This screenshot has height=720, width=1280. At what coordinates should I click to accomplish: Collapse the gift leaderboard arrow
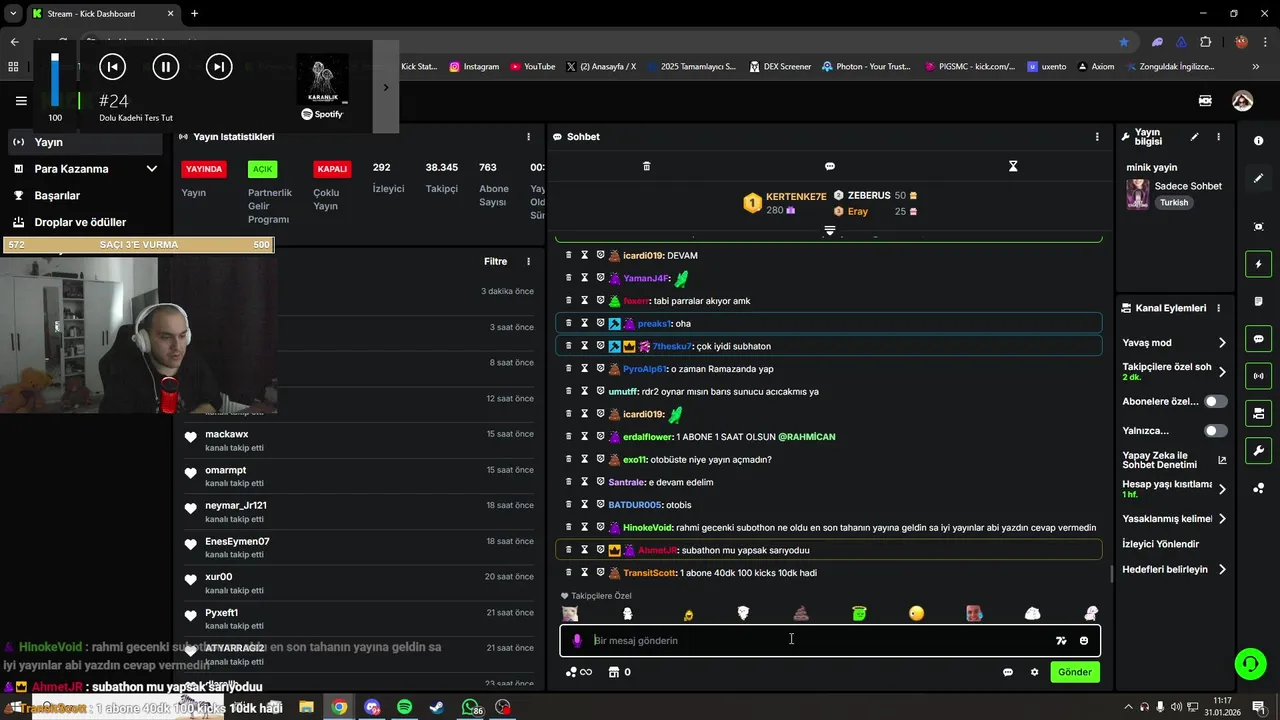click(829, 231)
